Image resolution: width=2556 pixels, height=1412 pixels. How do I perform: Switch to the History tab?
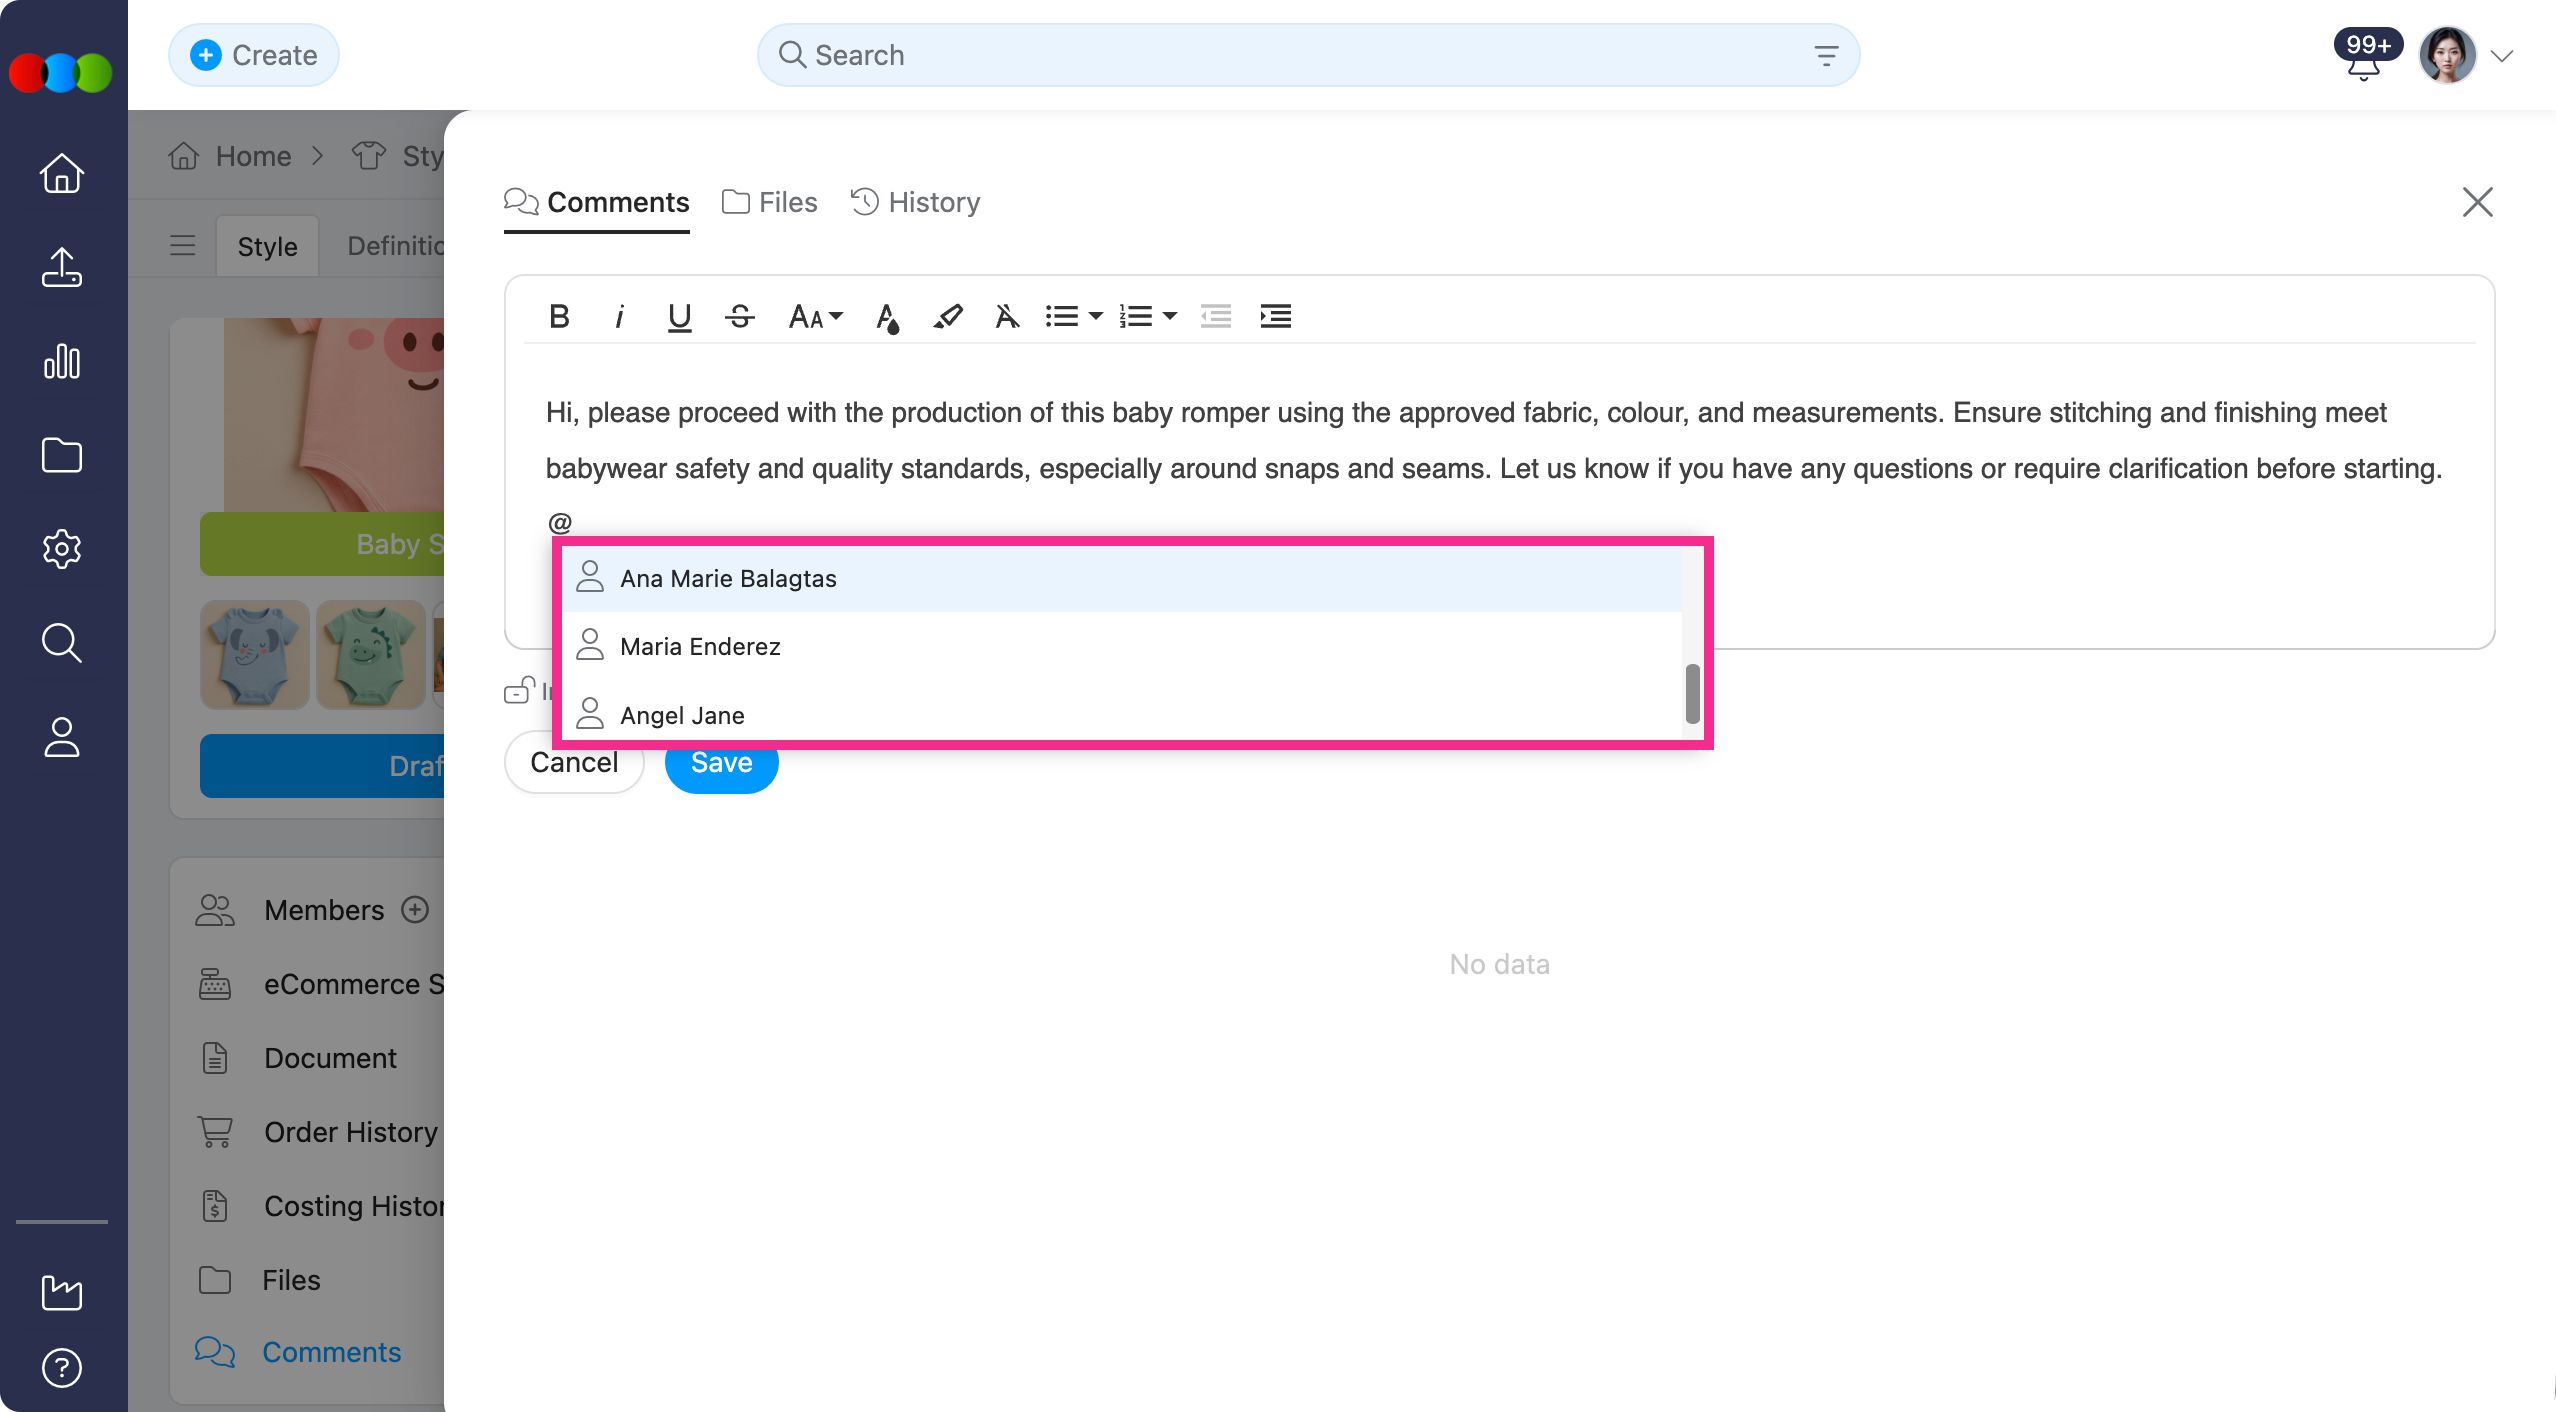[x=915, y=202]
